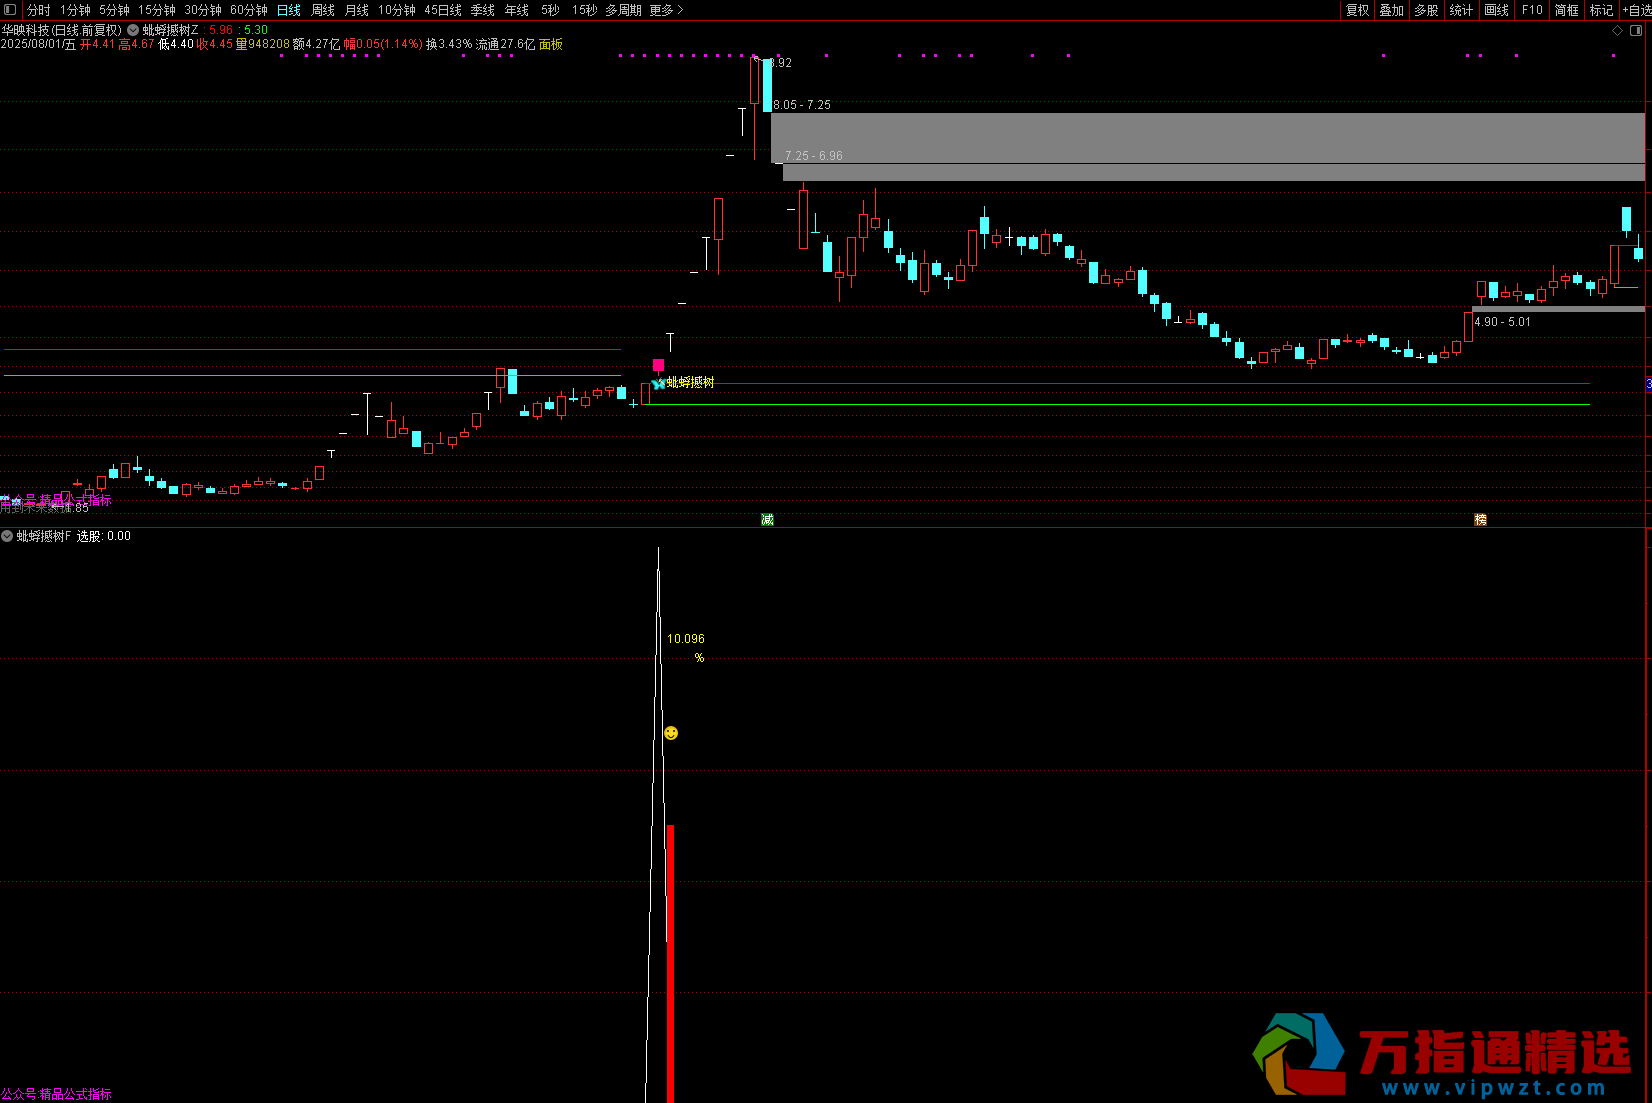The image size is (1652, 1103).
Task: Switch to 分时 intraday view
Action: 38,10
